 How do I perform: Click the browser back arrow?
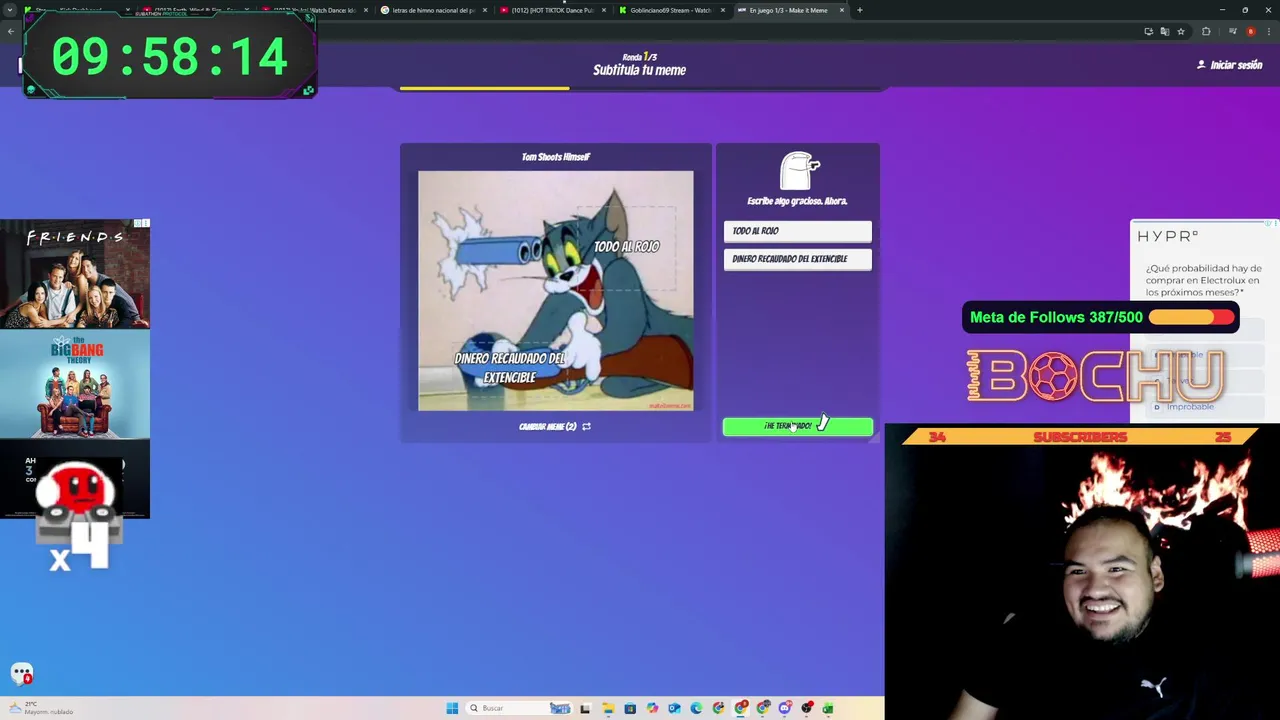(x=11, y=31)
